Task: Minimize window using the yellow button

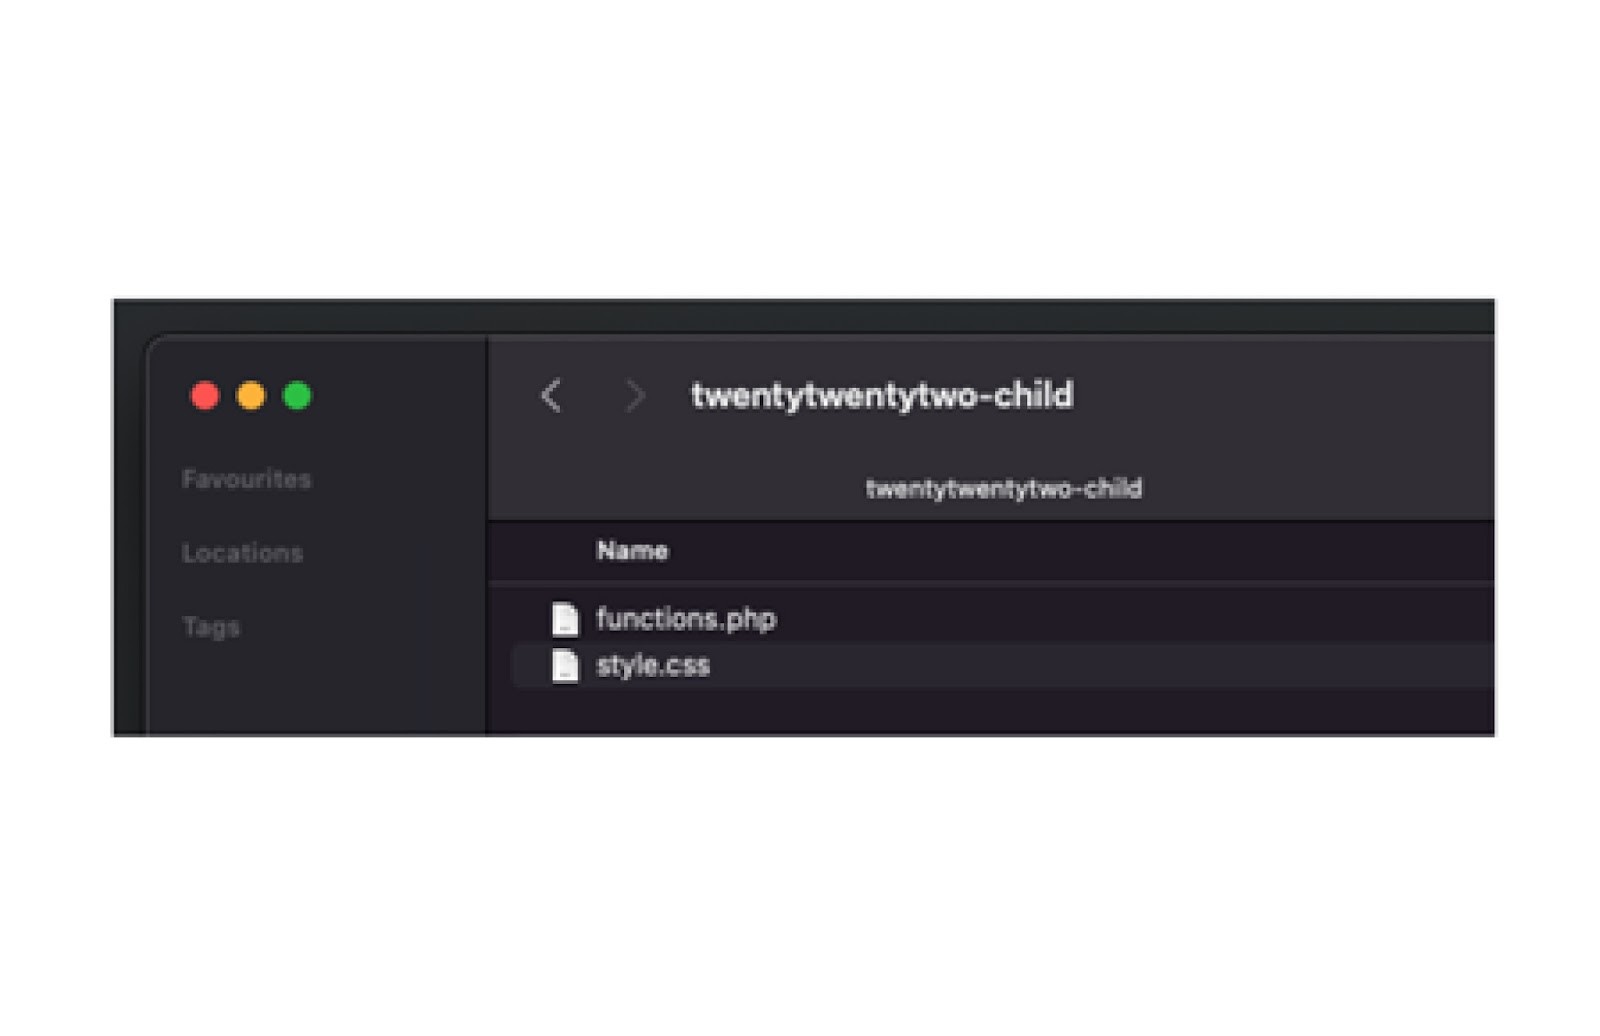Action: 251,396
